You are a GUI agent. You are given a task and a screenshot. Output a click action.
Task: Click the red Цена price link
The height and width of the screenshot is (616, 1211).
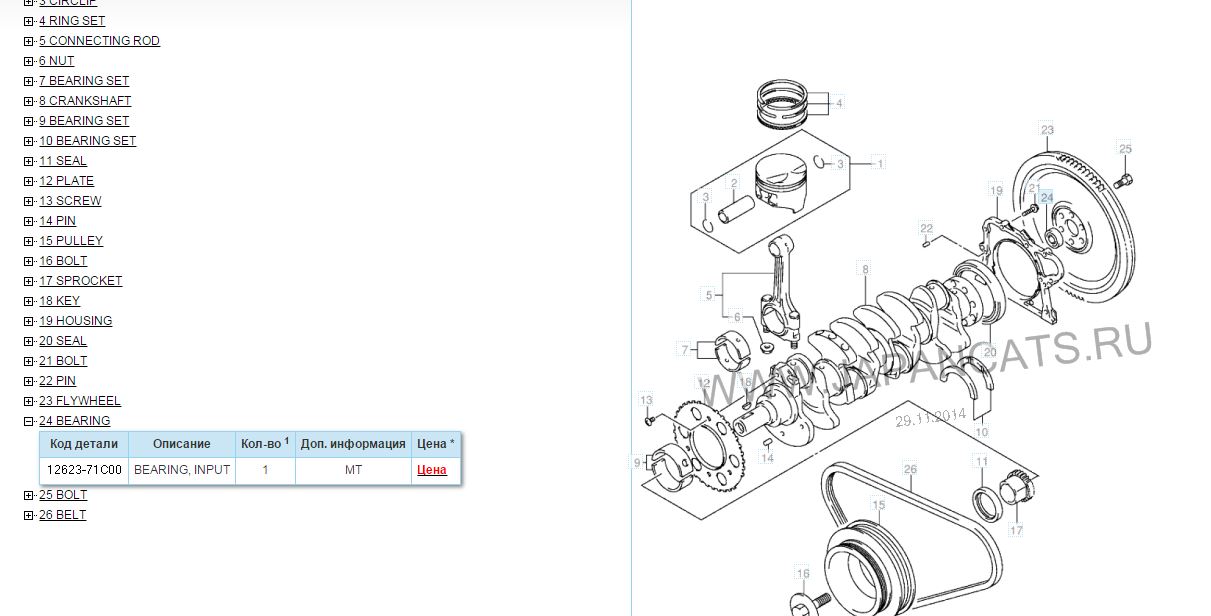[x=431, y=470]
